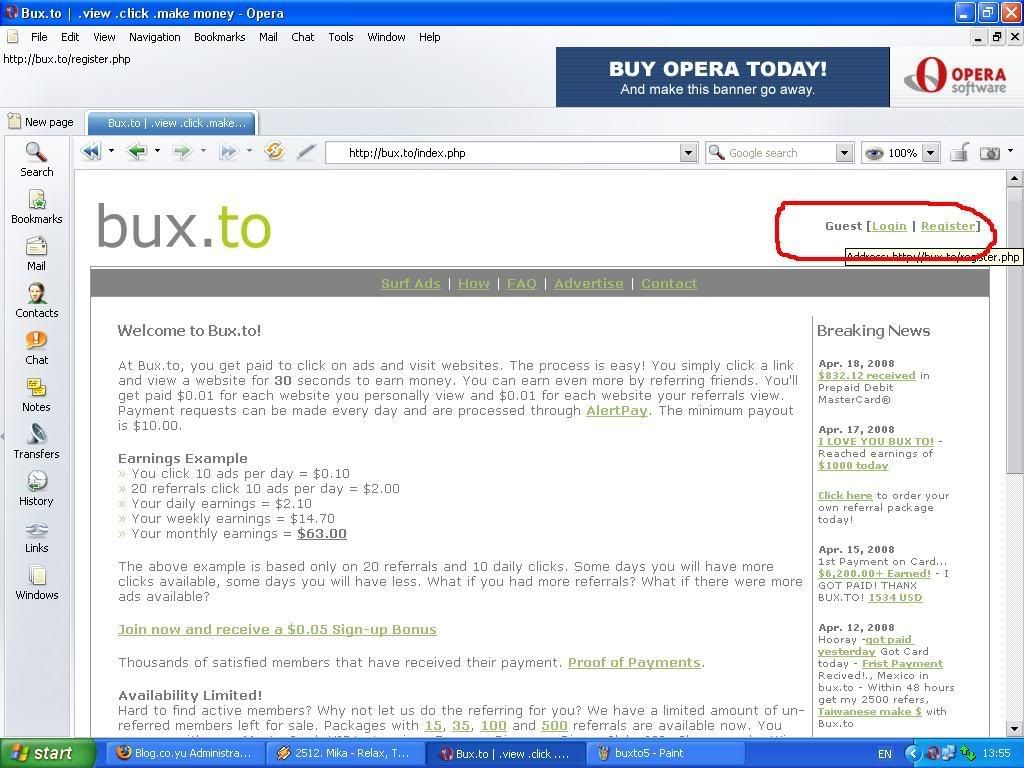Viewport: 1024px width, 768px height.
Task: Open the Transfers panel icon
Action: (36, 442)
